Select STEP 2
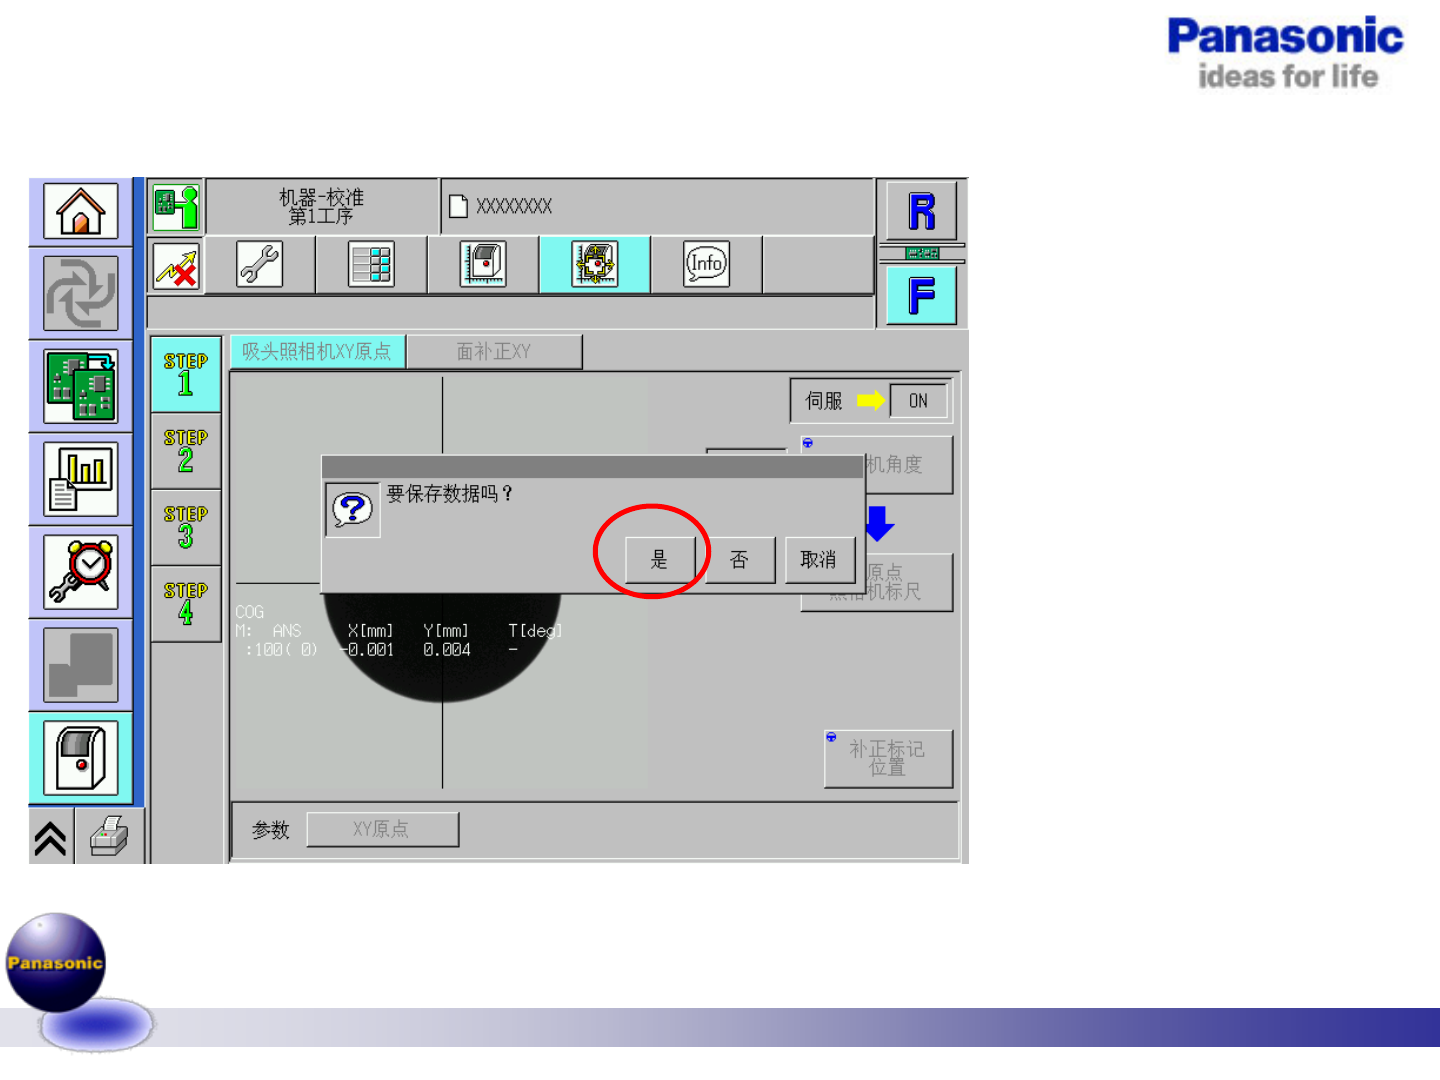The width and height of the screenshot is (1440, 1080). pyautogui.click(x=186, y=451)
